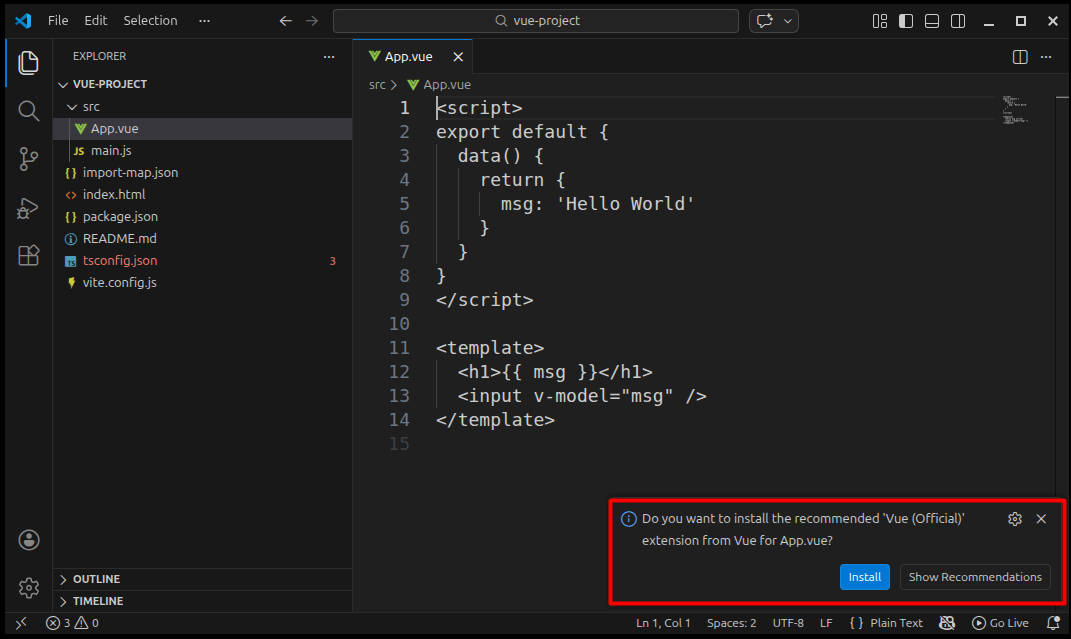The image size is (1071, 639).
Task: Open the Copilot chat icon
Action: point(765,20)
